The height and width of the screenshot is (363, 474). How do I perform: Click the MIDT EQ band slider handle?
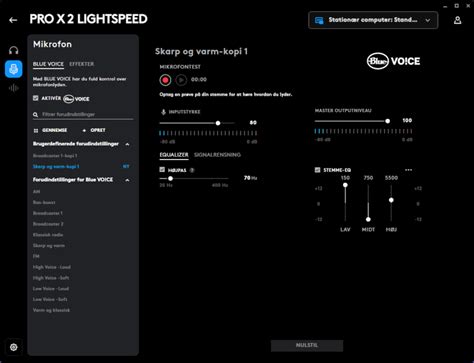pos(368,219)
